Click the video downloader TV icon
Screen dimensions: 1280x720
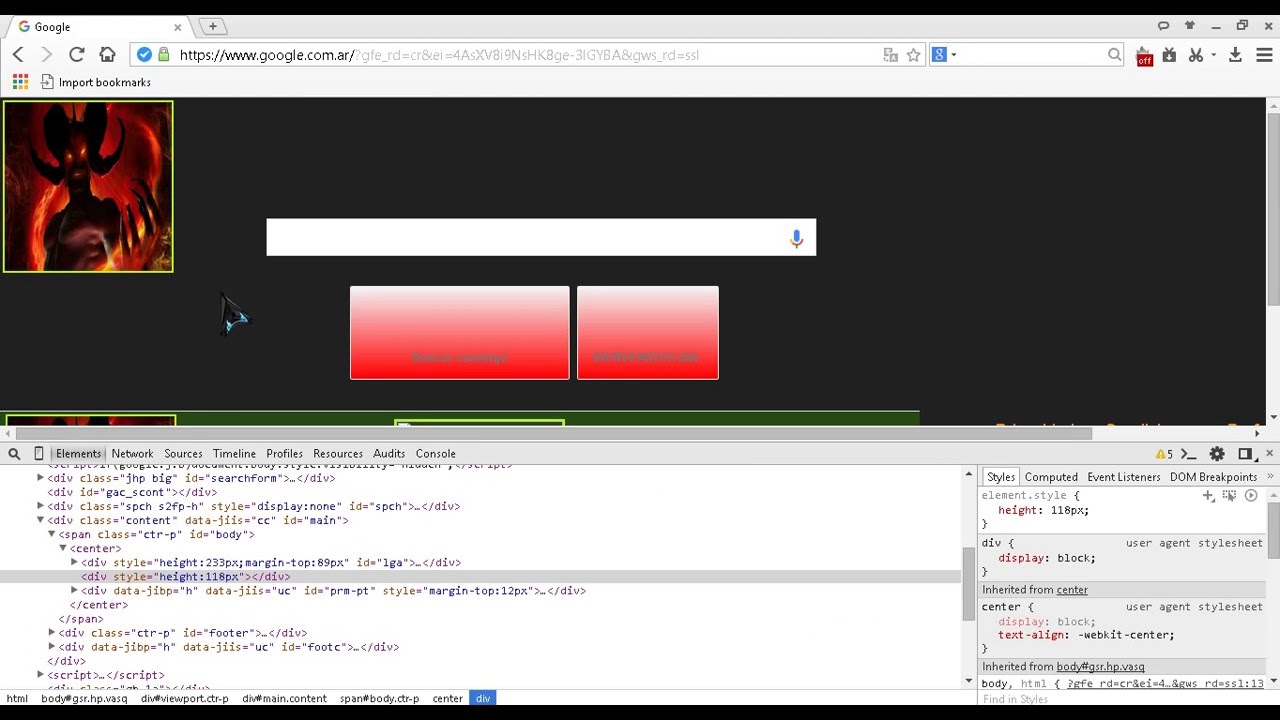click(1169, 55)
